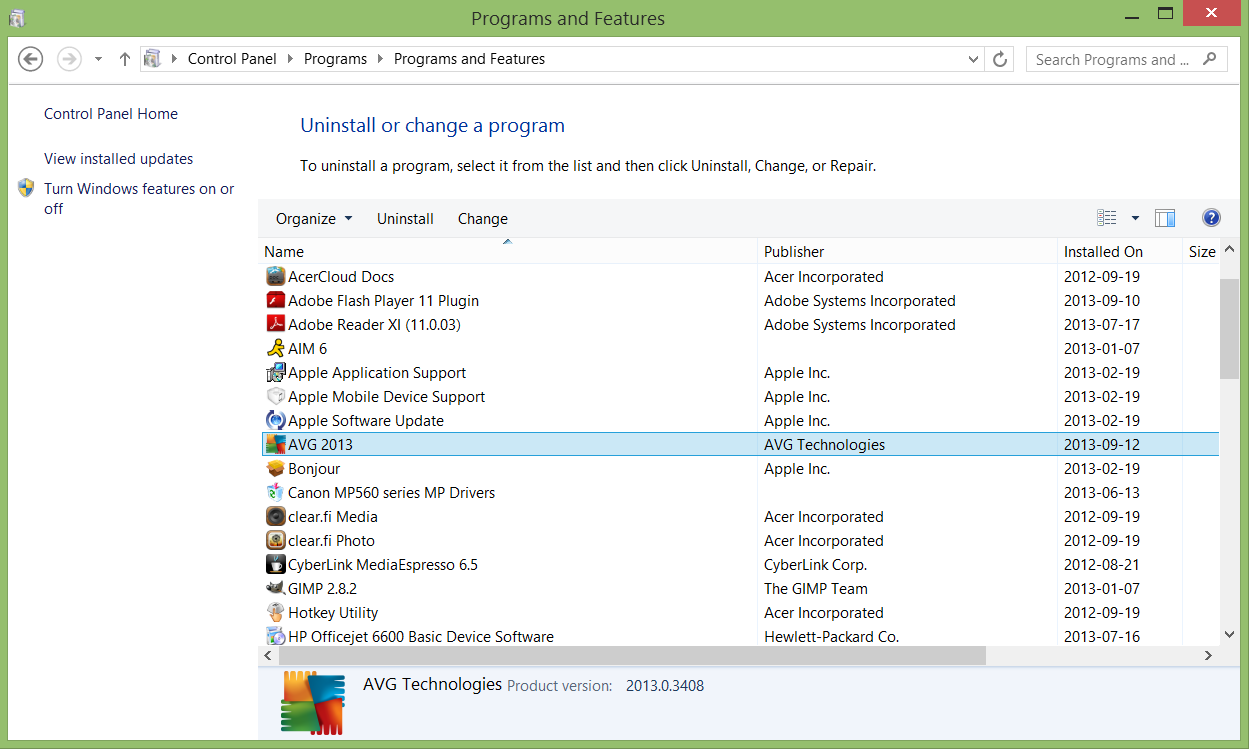Click the Bonjour package icon
The image size is (1249, 749).
(x=276, y=469)
